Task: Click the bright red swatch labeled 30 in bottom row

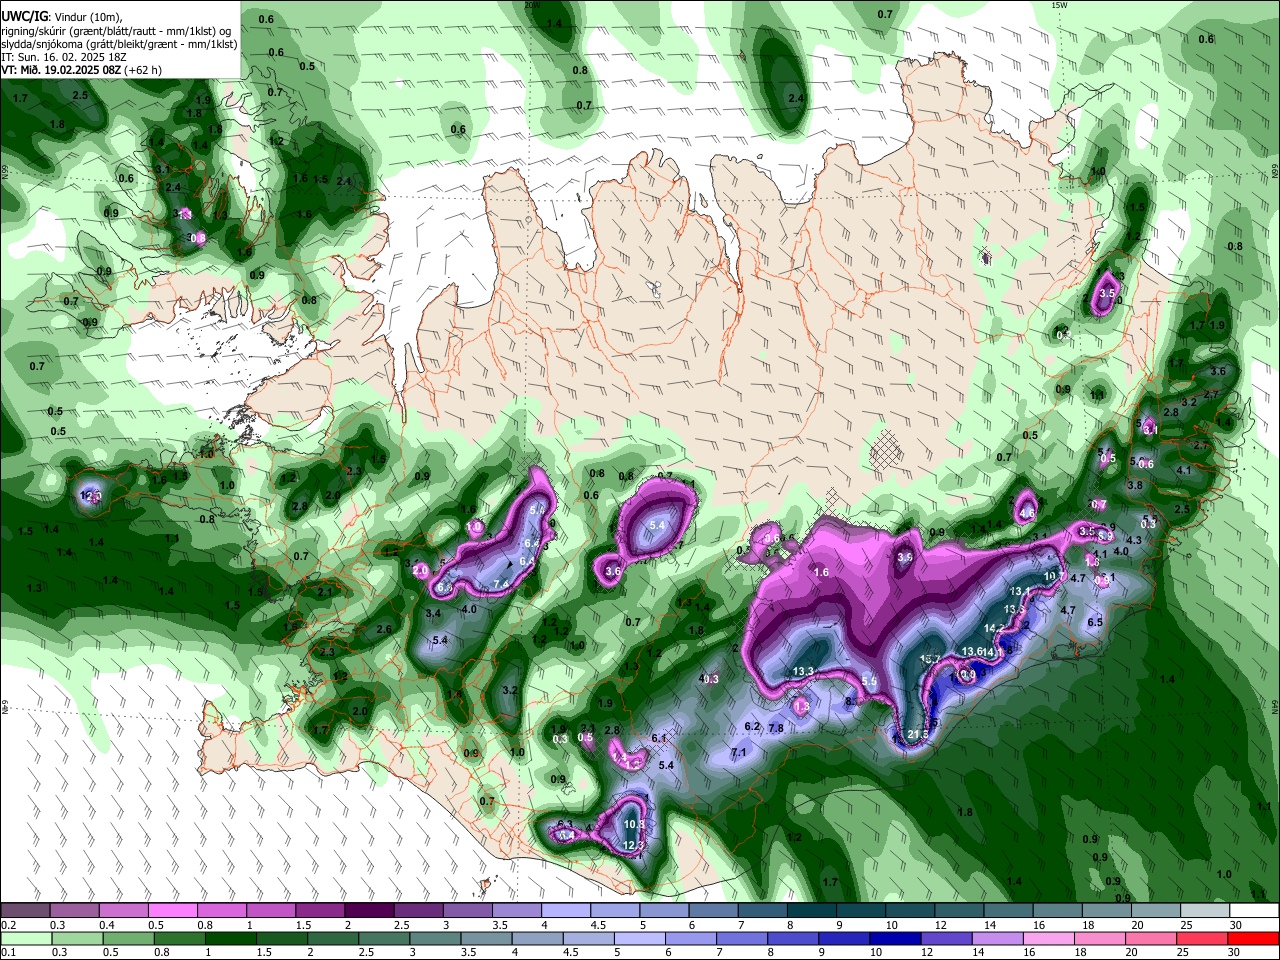Action: [x=1252, y=939]
